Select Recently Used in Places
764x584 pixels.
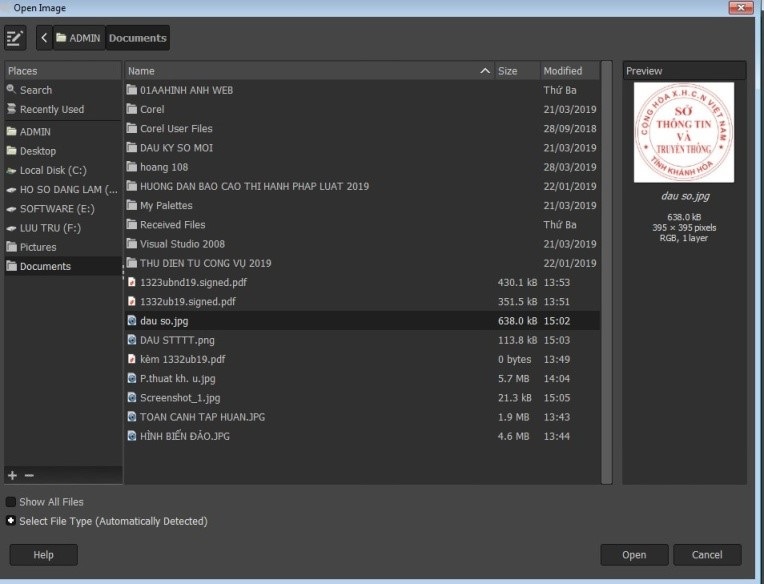pos(51,109)
